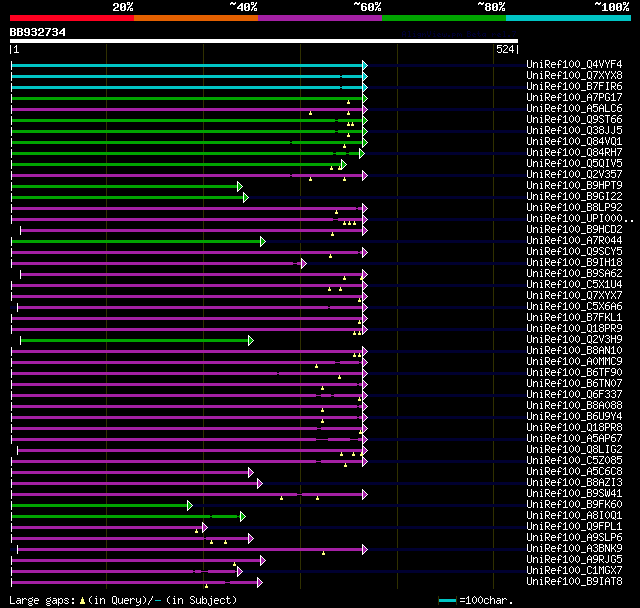Click the green alignment bar for UniRef100_A7PG17
Viewport: 640px width, 608px height.
tap(187, 98)
